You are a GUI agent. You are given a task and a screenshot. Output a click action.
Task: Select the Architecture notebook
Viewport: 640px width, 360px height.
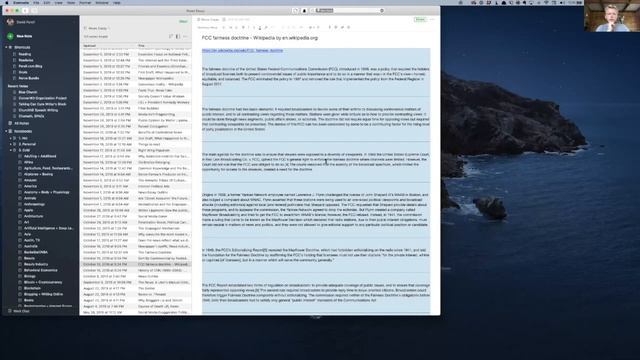click(x=33, y=216)
